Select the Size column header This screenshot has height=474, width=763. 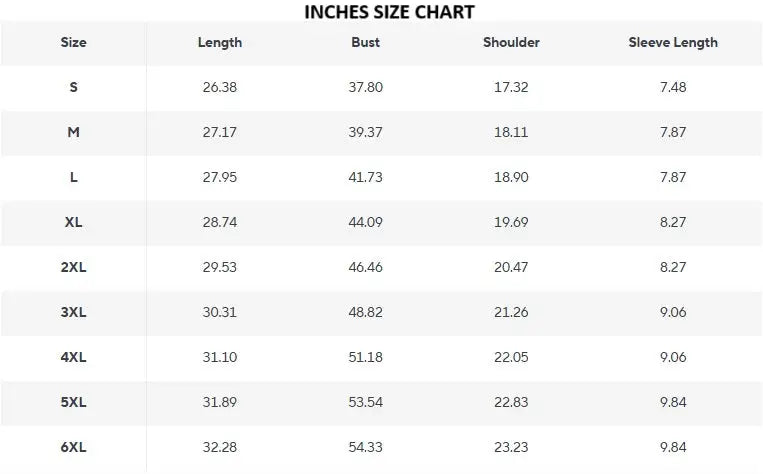[x=73, y=43]
